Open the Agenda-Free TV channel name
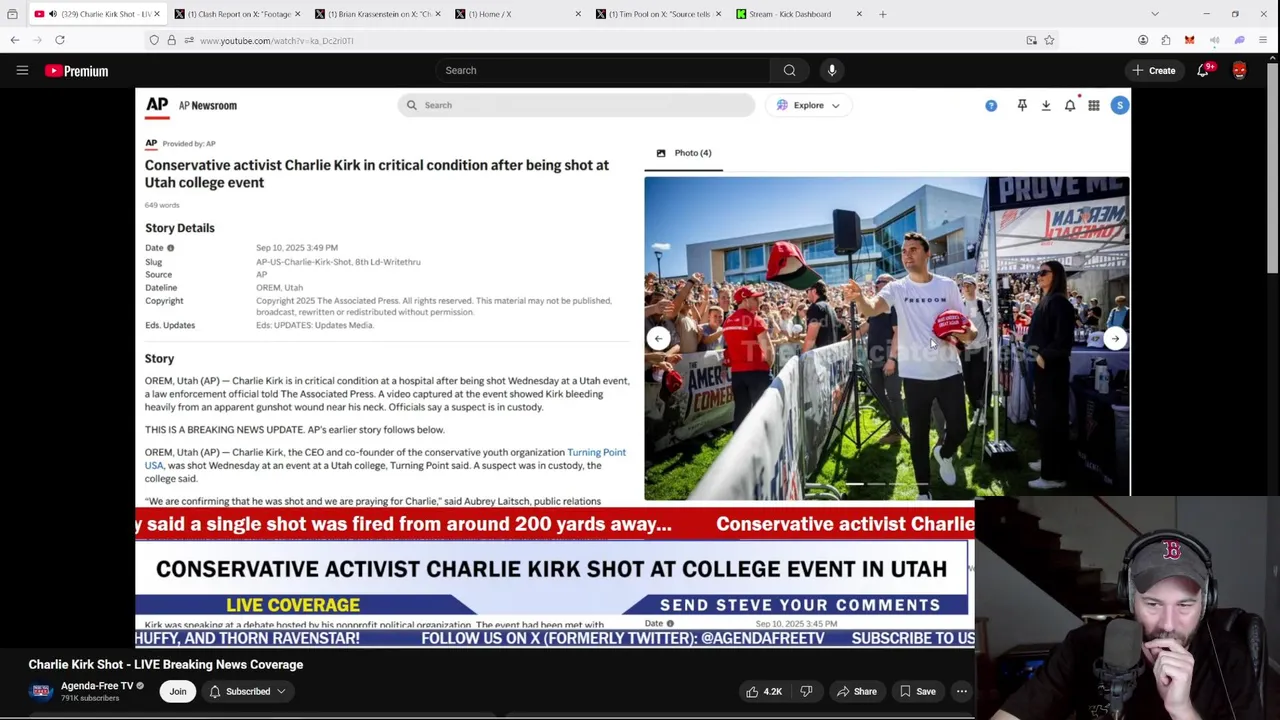Screen dimensions: 1280x720 pyautogui.click(x=97, y=686)
